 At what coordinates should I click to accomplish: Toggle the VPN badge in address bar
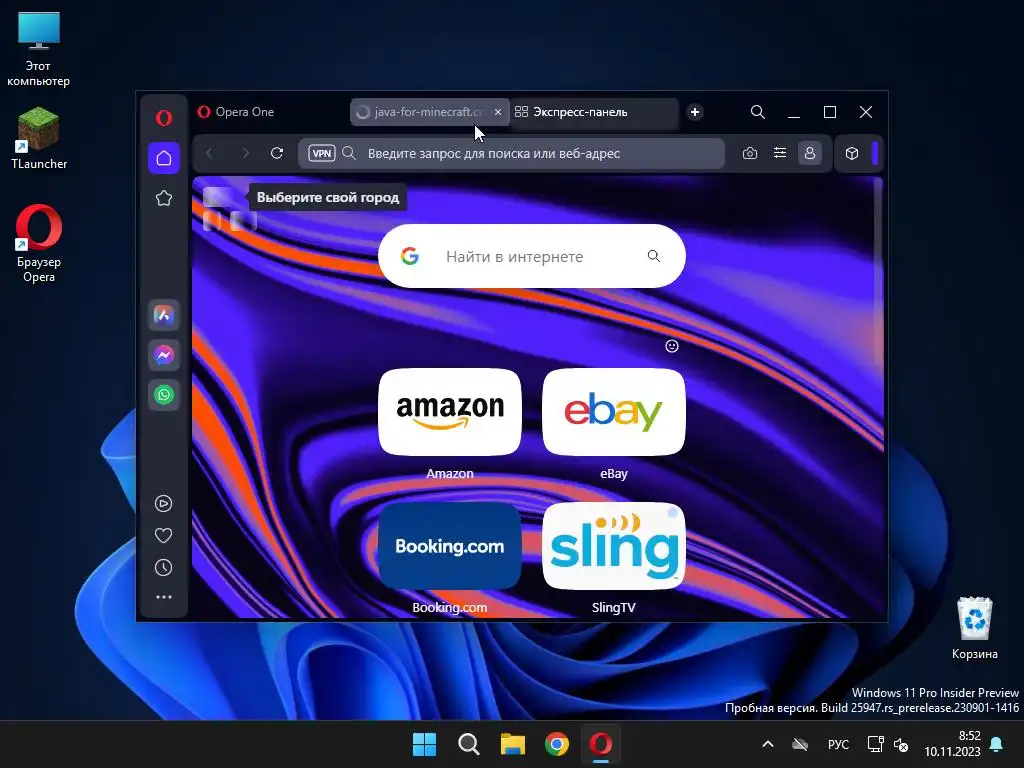(x=322, y=153)
